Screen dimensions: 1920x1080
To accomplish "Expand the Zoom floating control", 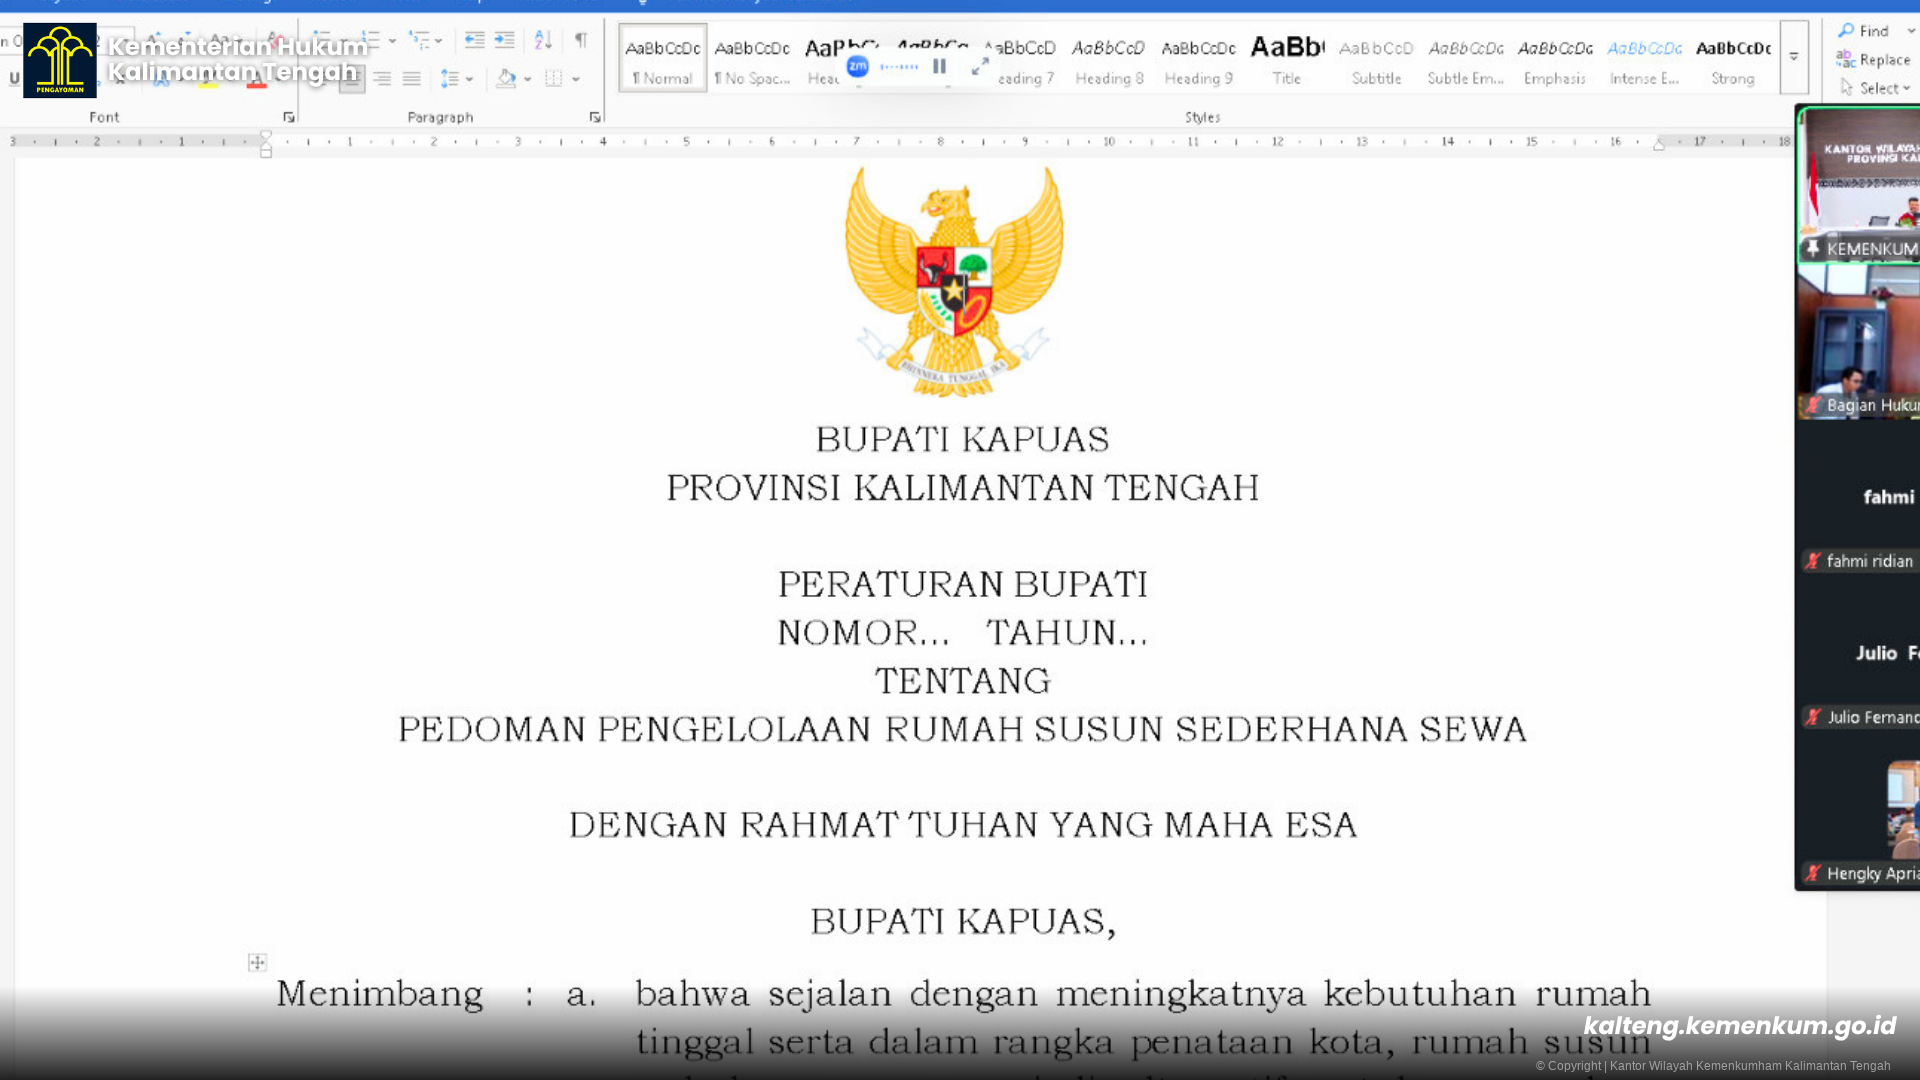I will pyautogui.click(x=980, y=66).
